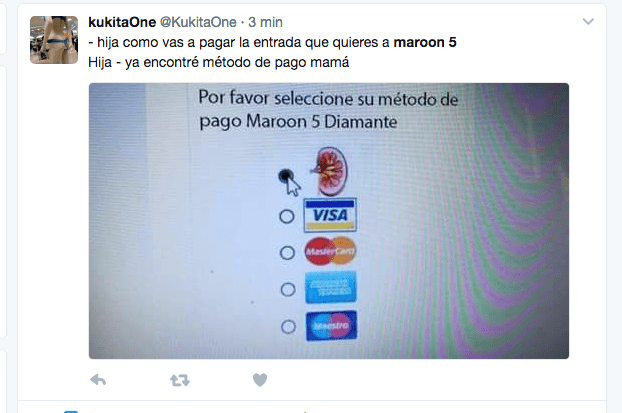This screenshot has height=413, width=622.
Task: Select the Maestro radio button
Action: click(288, 327)
